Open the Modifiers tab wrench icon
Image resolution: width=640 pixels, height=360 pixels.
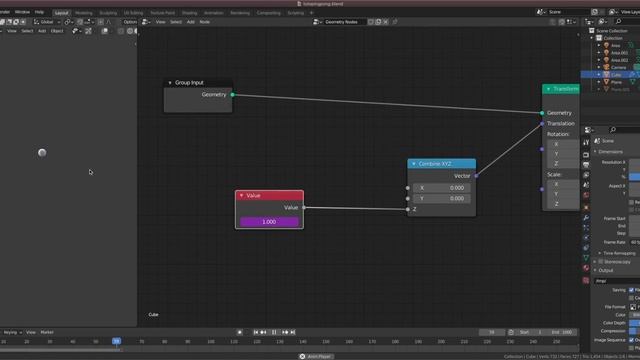pyautogui.click(x=586, y=218)
